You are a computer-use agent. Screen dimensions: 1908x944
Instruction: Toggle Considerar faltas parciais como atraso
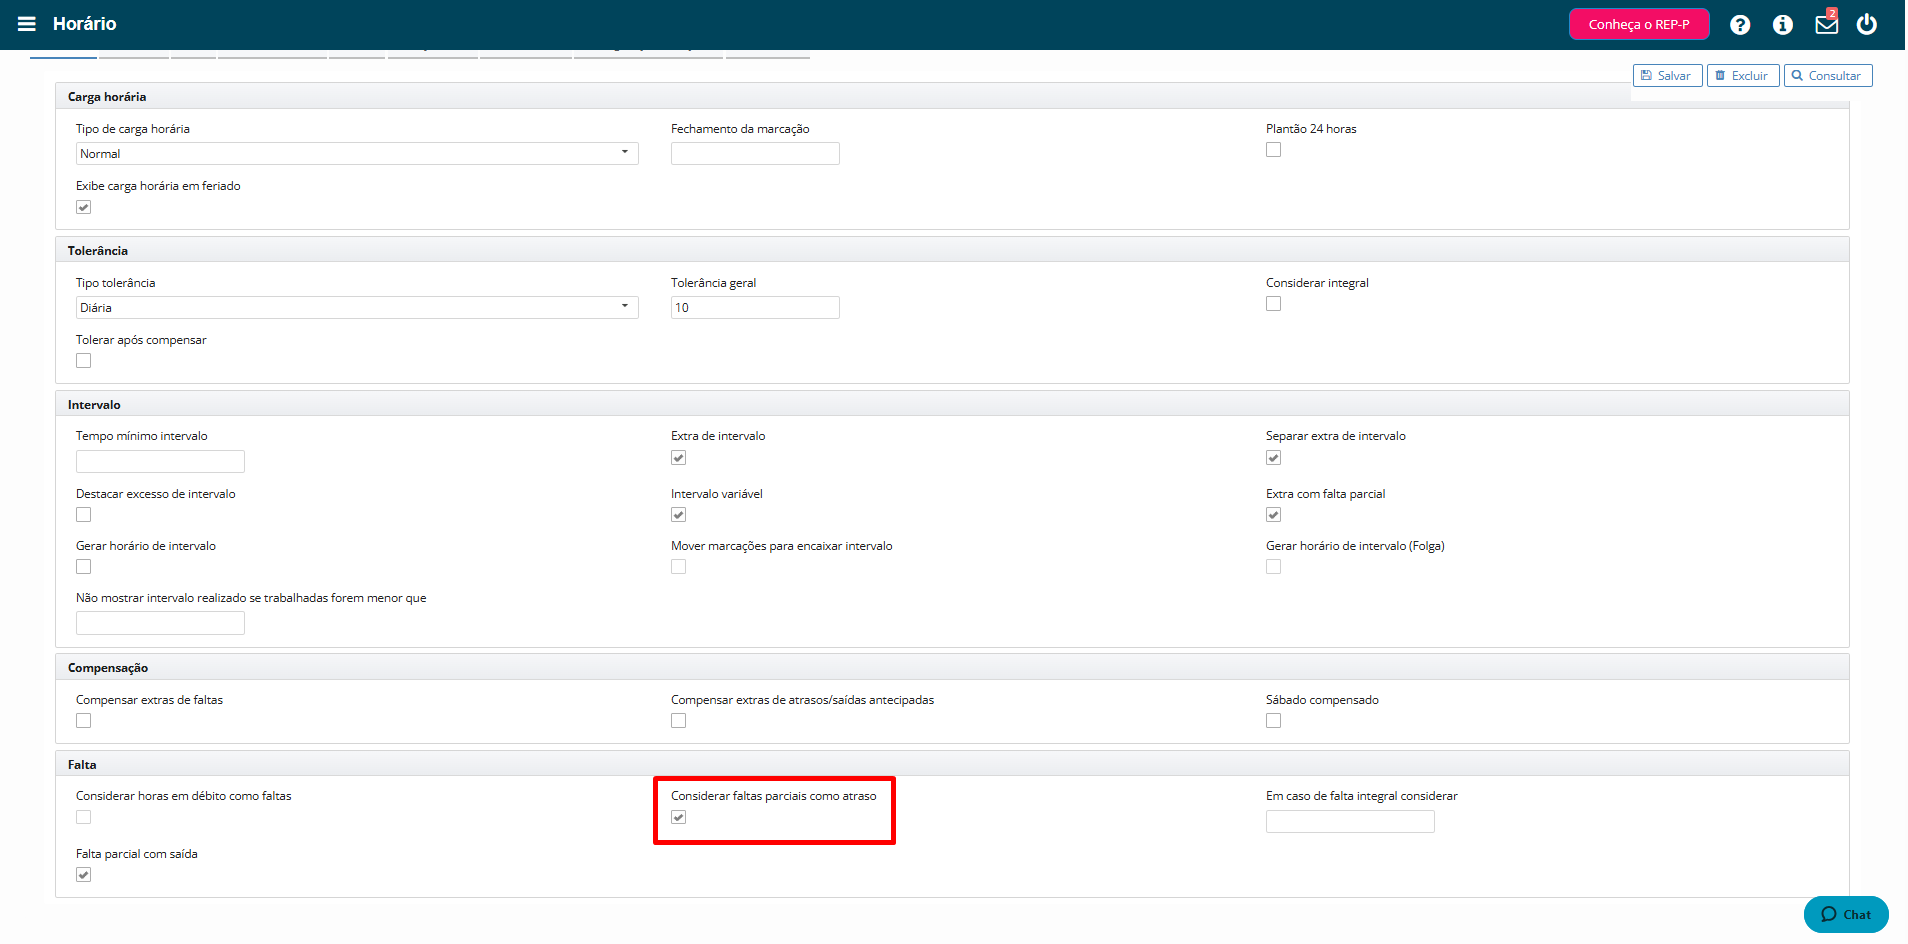coord(678,817)
